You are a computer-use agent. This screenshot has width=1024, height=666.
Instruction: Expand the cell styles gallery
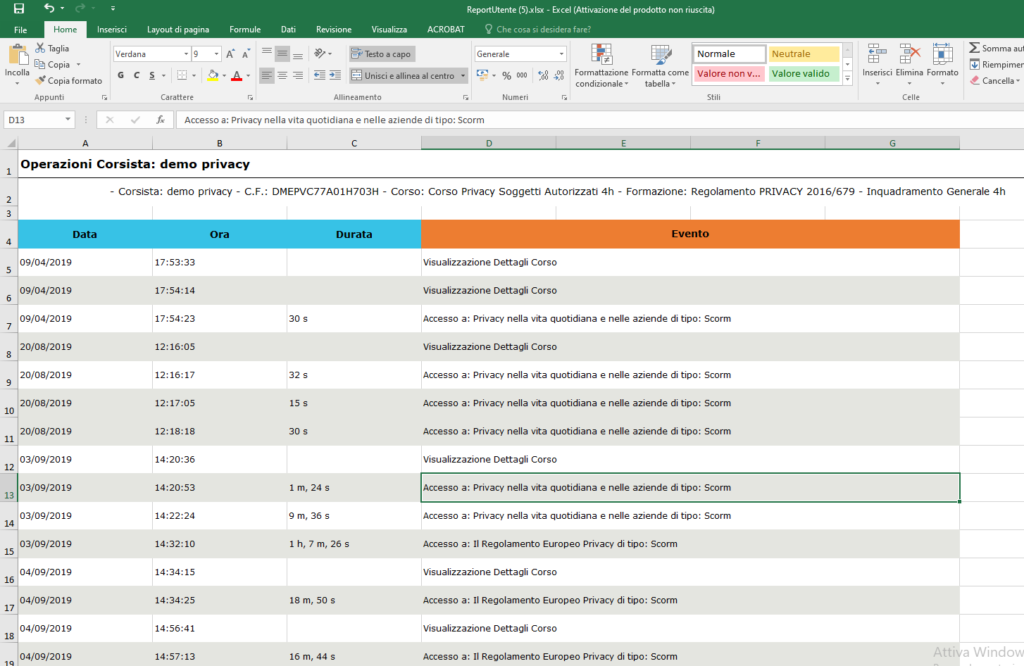click(848, 78)
